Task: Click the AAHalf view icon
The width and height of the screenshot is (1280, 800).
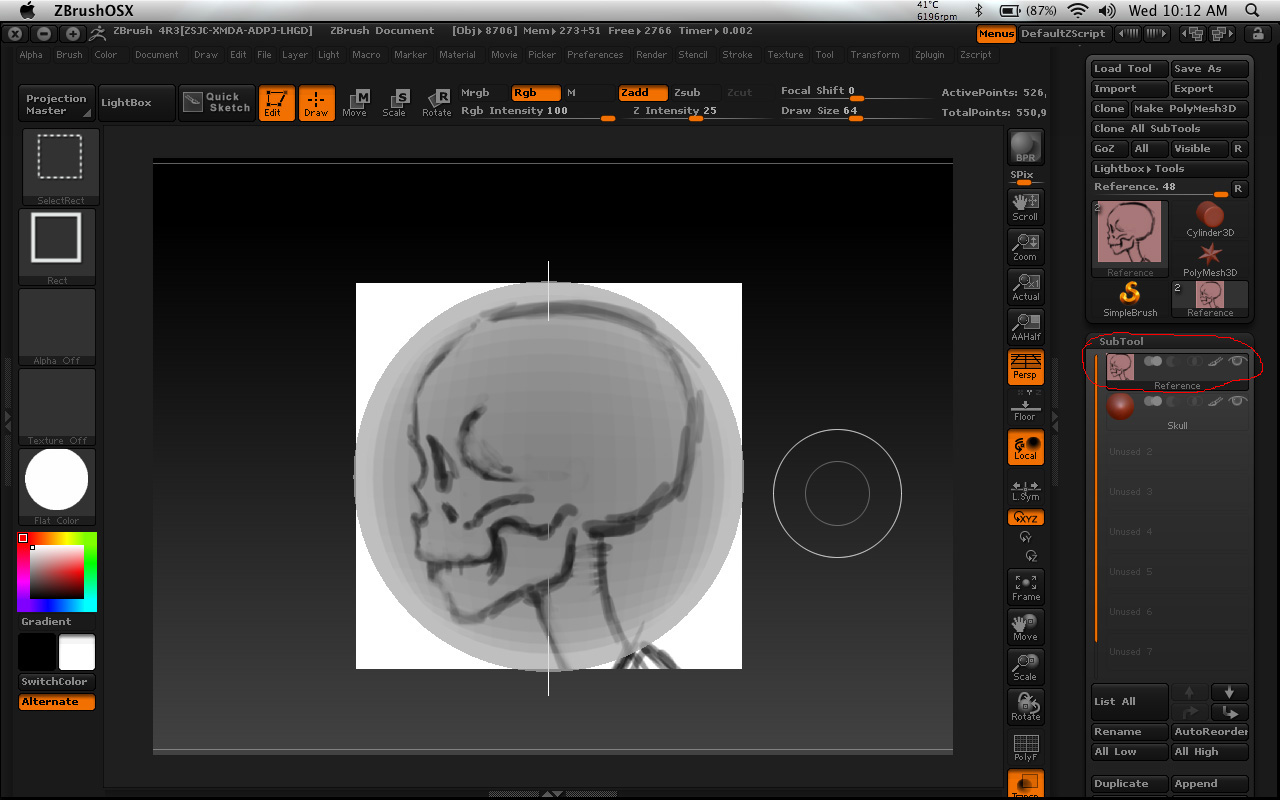Action: (1025, 326)
